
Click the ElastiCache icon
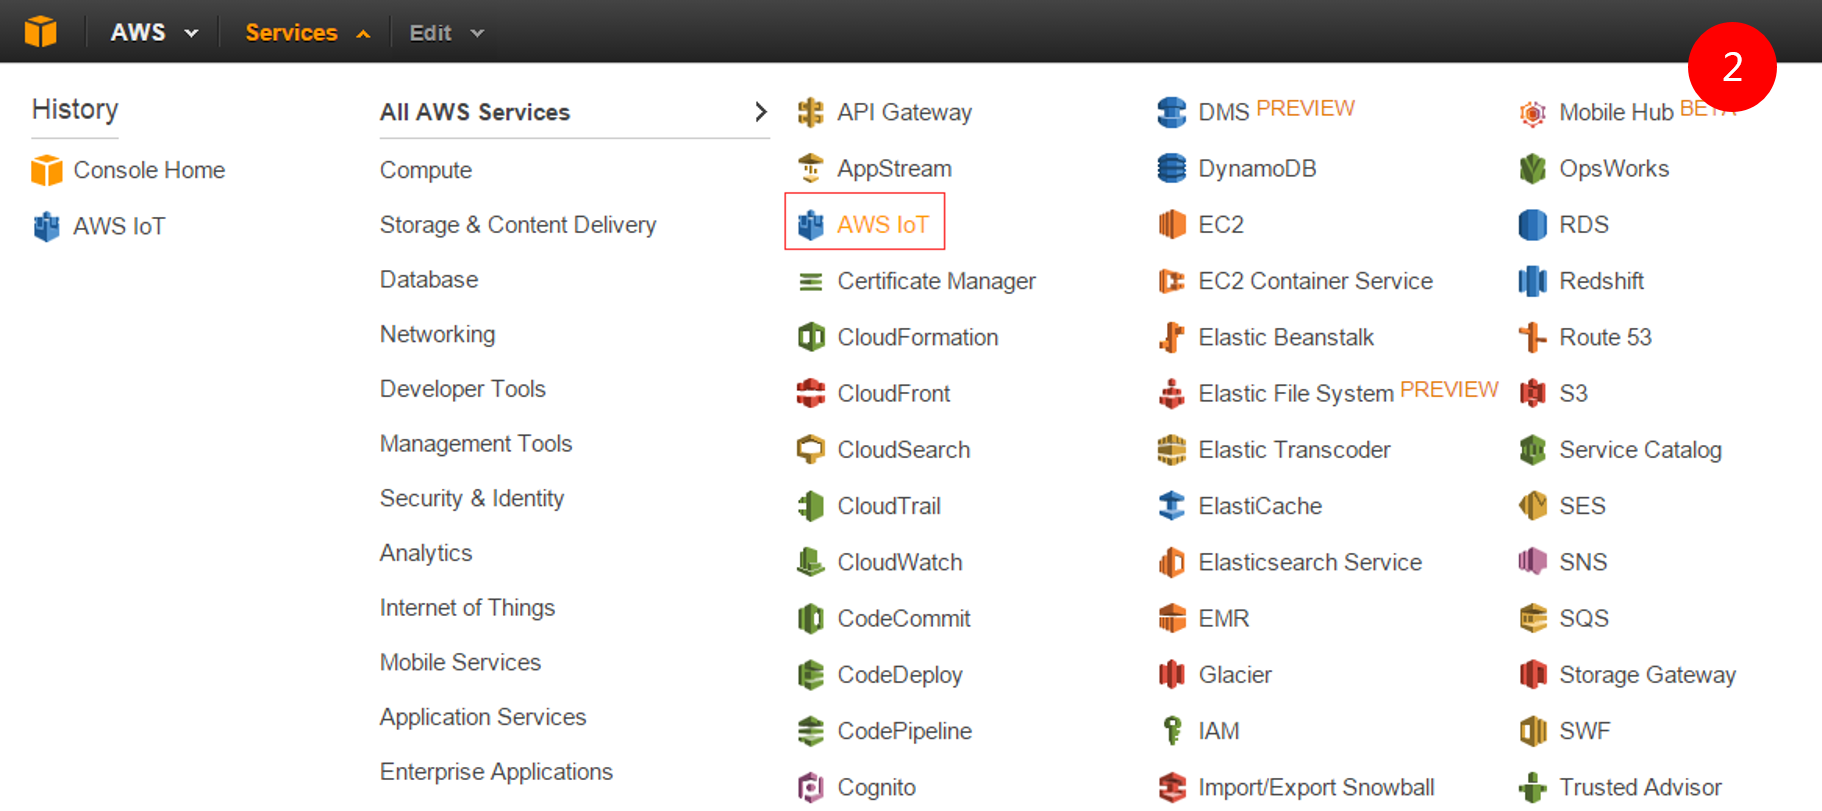click(x=1172, y=506)
